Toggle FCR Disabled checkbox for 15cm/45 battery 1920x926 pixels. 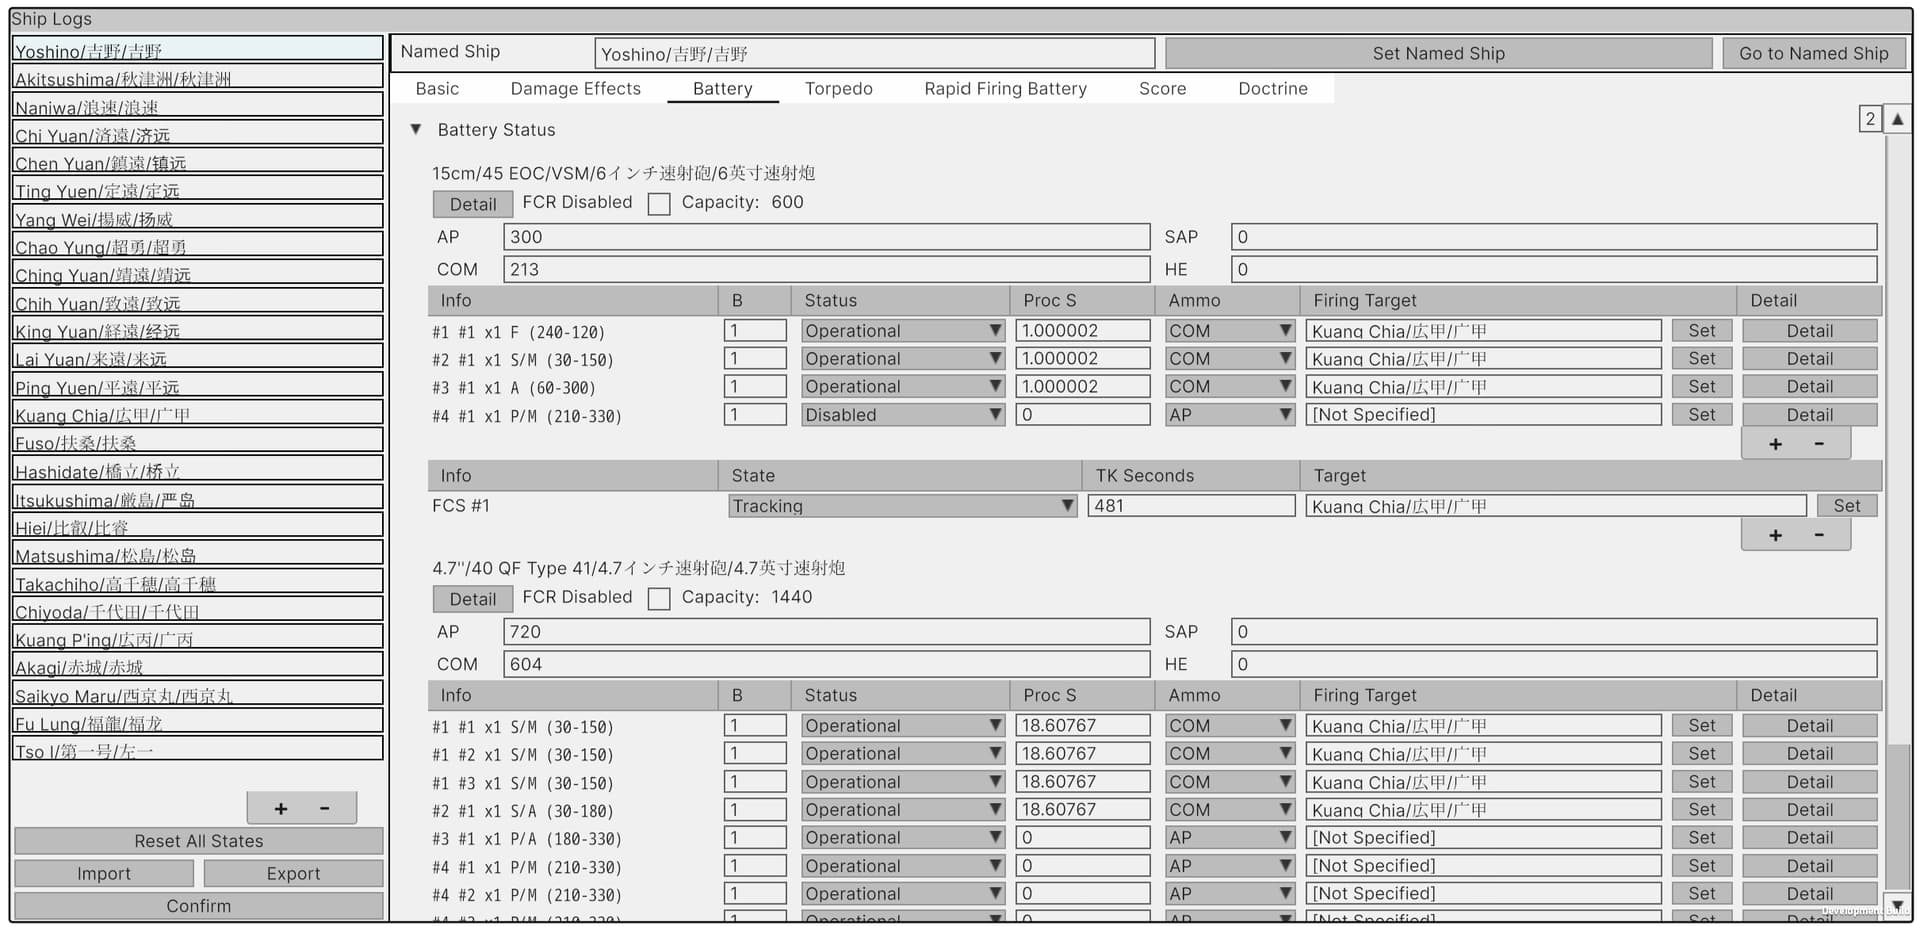pos(659,204)
